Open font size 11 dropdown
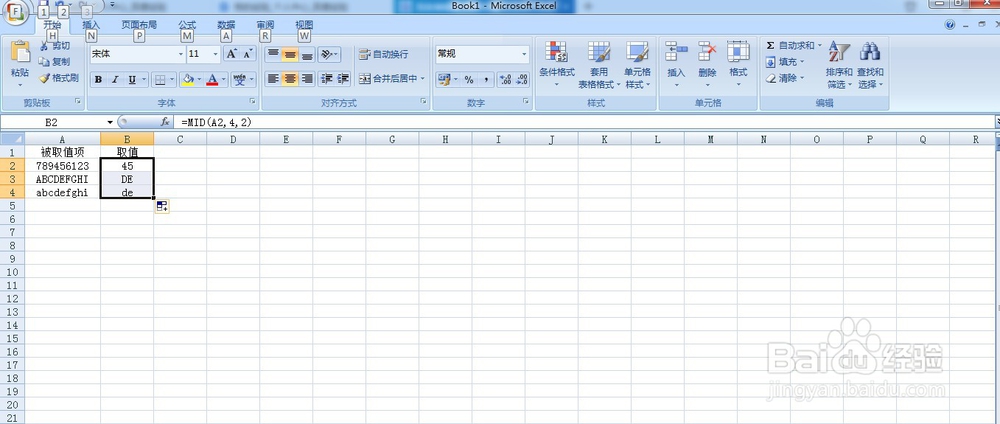 [216, 54]
